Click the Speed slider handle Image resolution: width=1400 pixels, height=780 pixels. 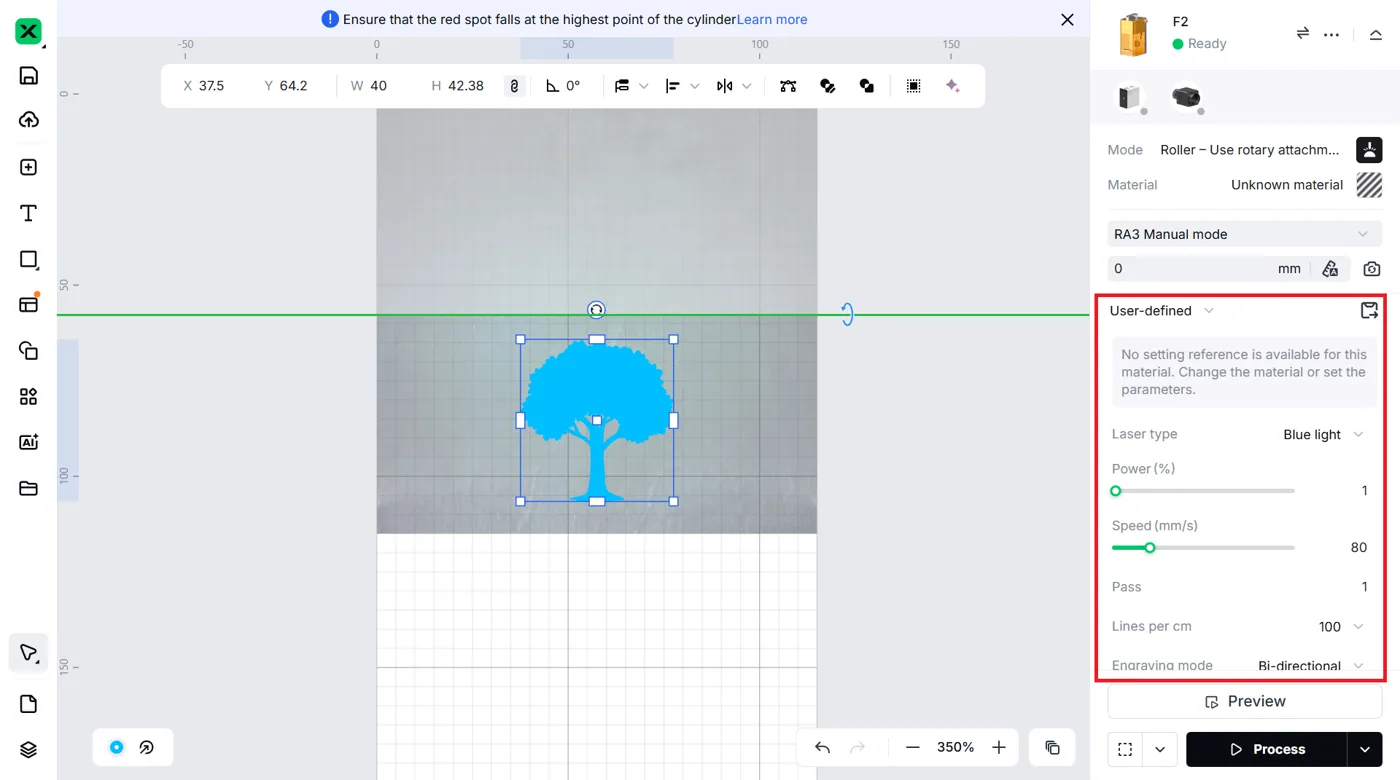(1150, 548)
